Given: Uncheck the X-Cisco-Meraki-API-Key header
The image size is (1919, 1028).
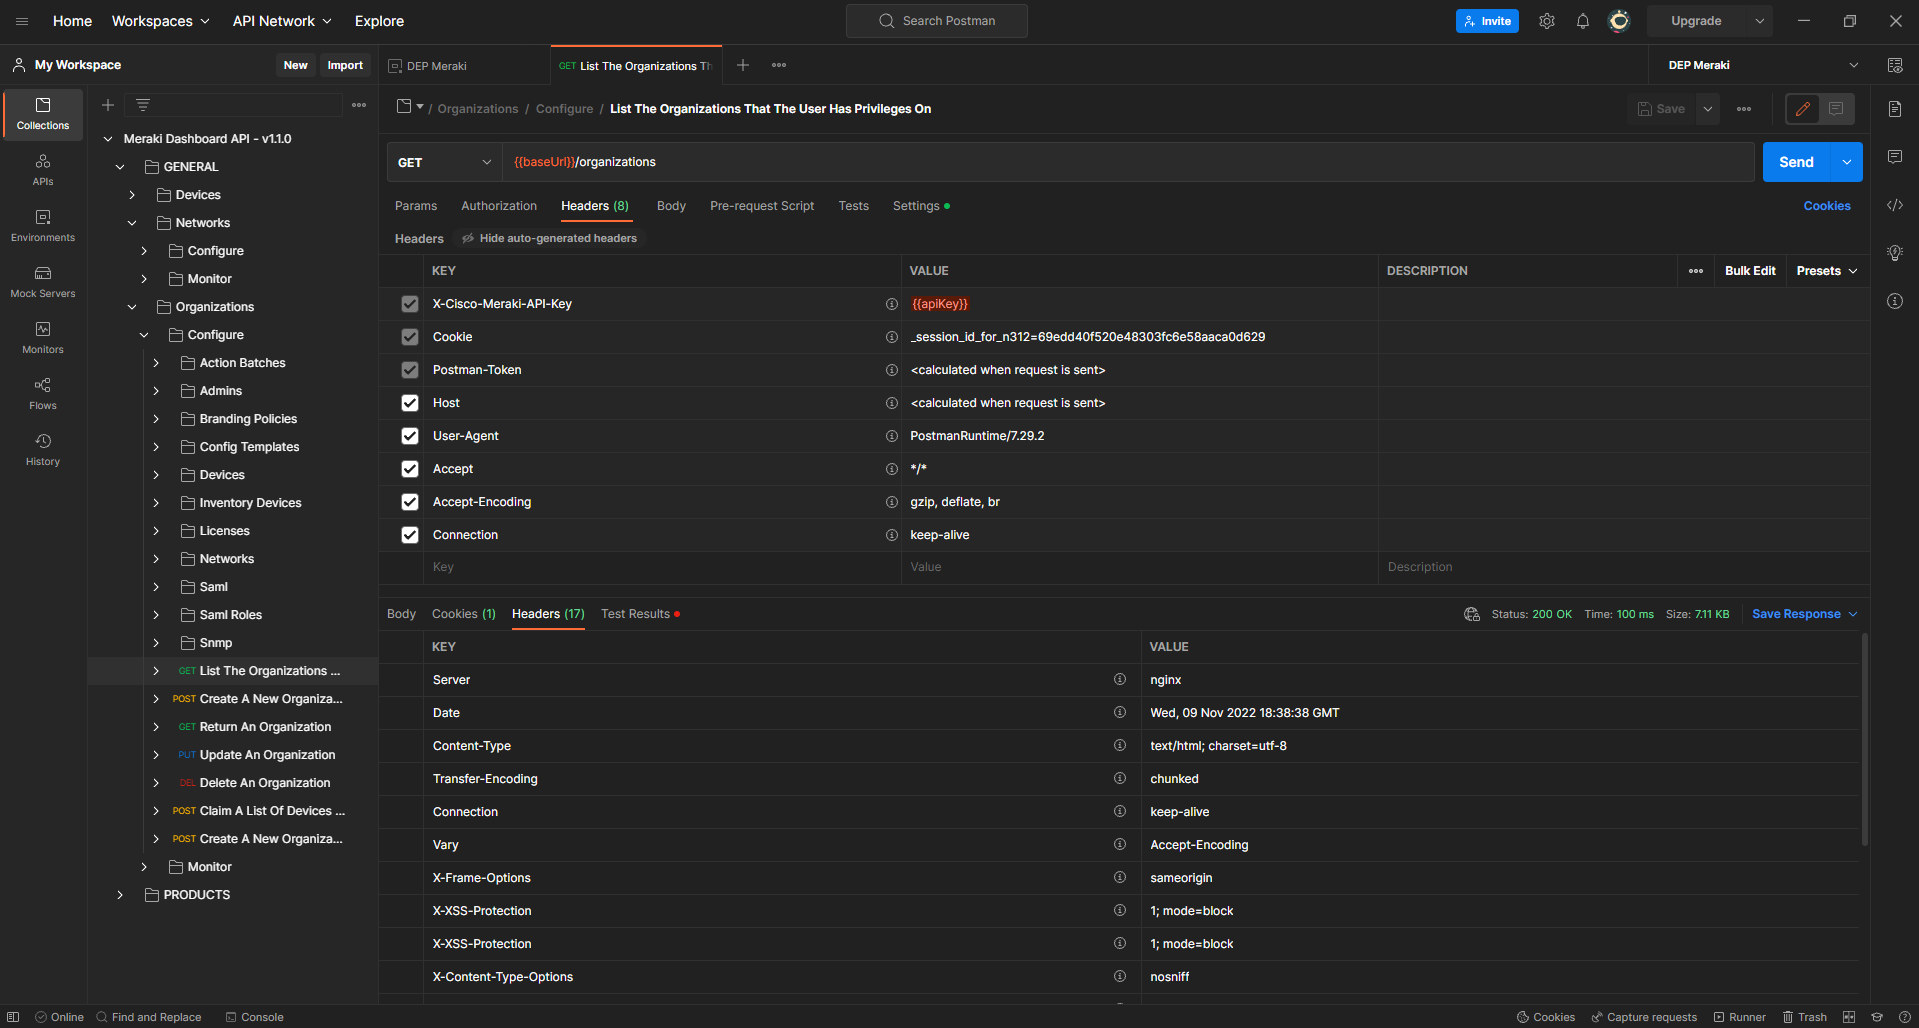Looking at the screenshot, I should click(x=410, y=304).
